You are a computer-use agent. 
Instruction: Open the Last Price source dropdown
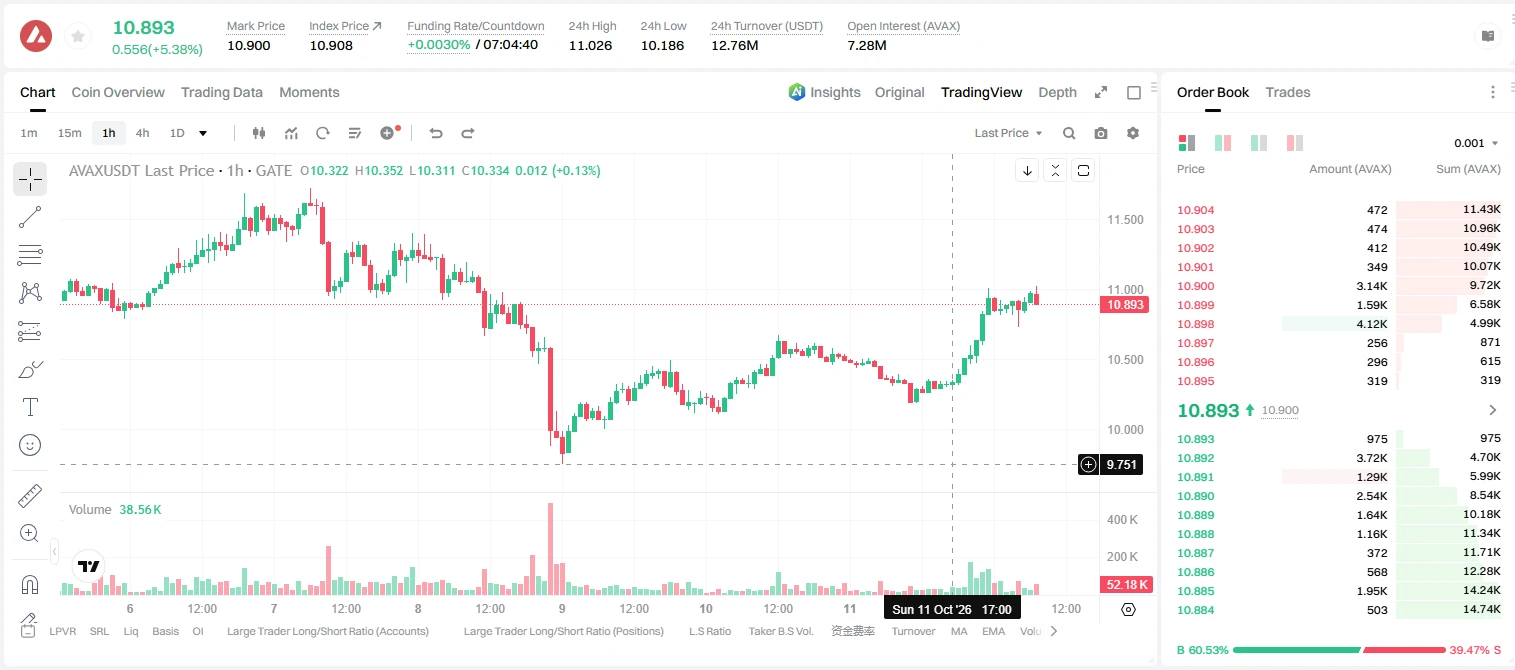(1008, 133)
